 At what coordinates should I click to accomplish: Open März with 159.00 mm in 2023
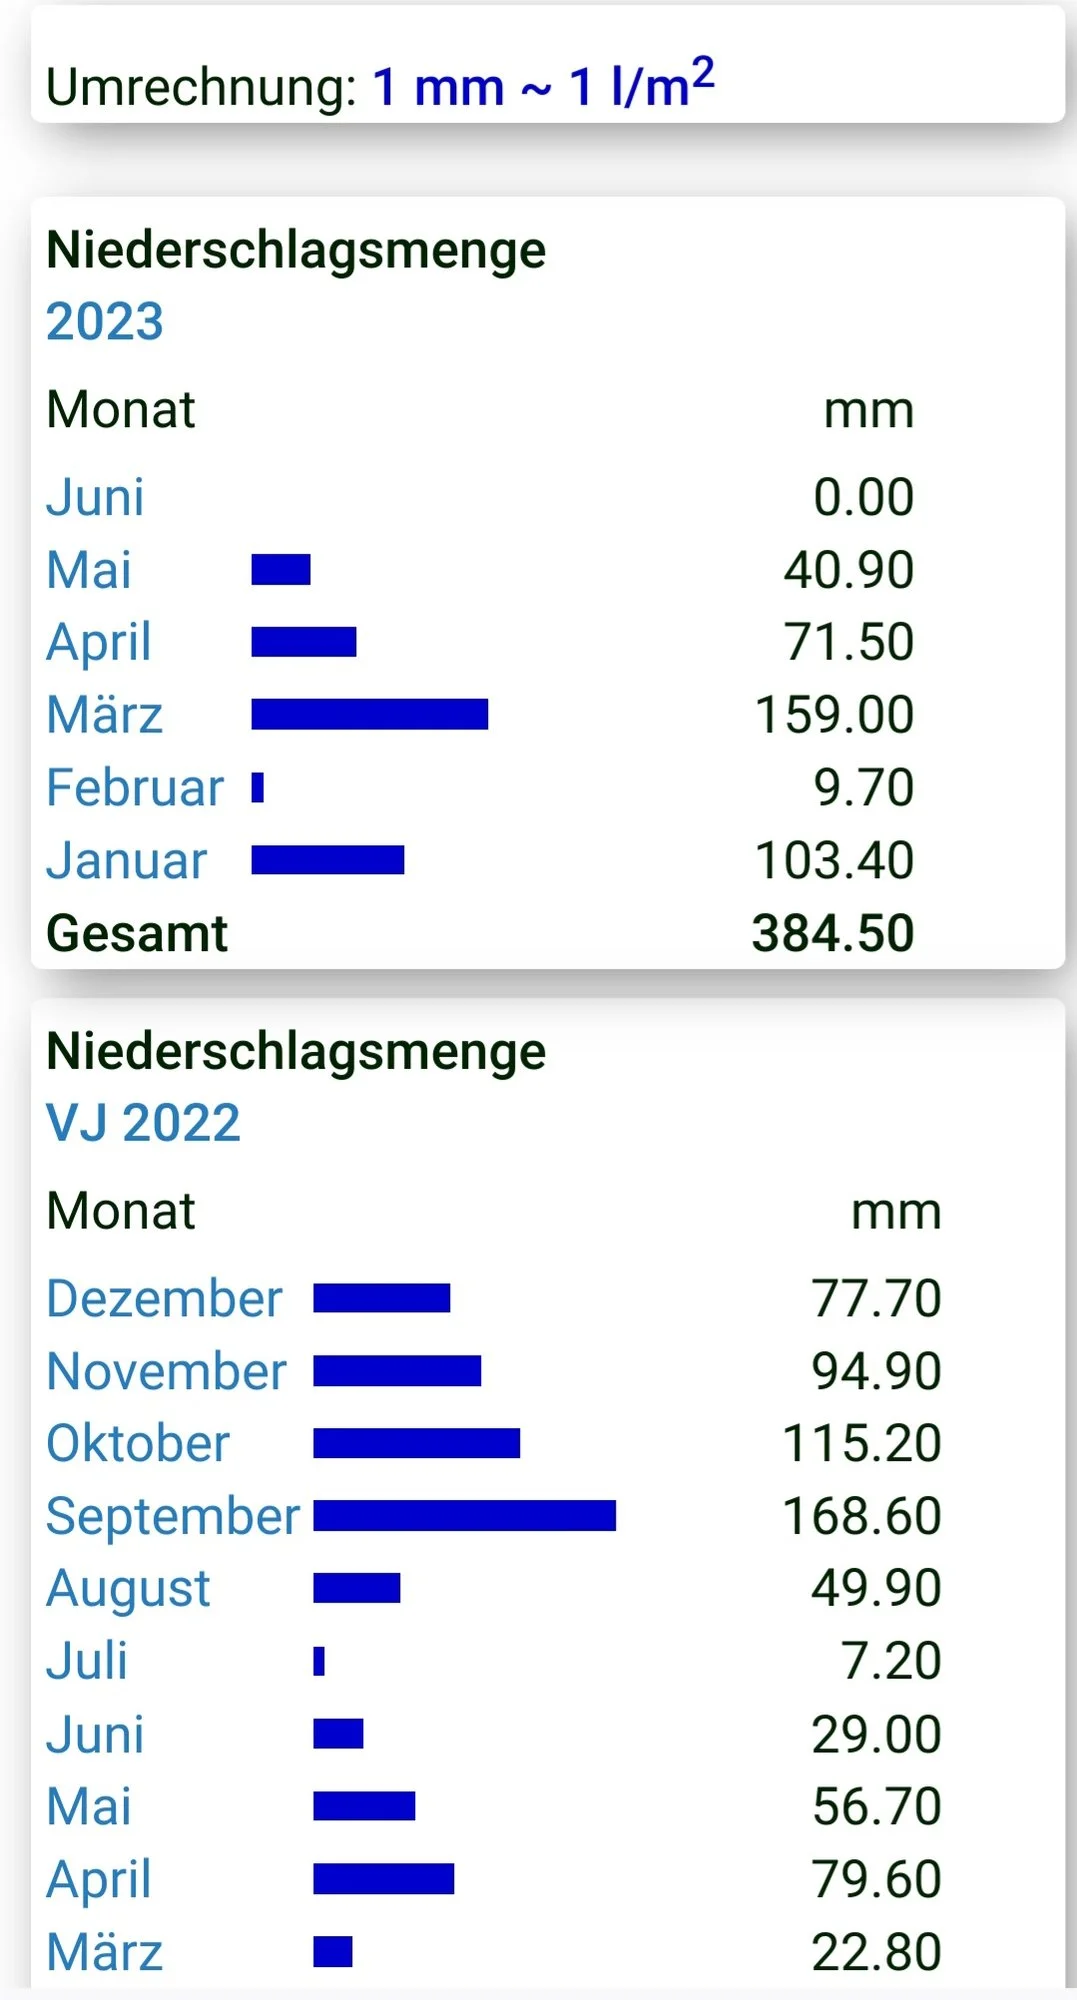(x=105, y=716)
